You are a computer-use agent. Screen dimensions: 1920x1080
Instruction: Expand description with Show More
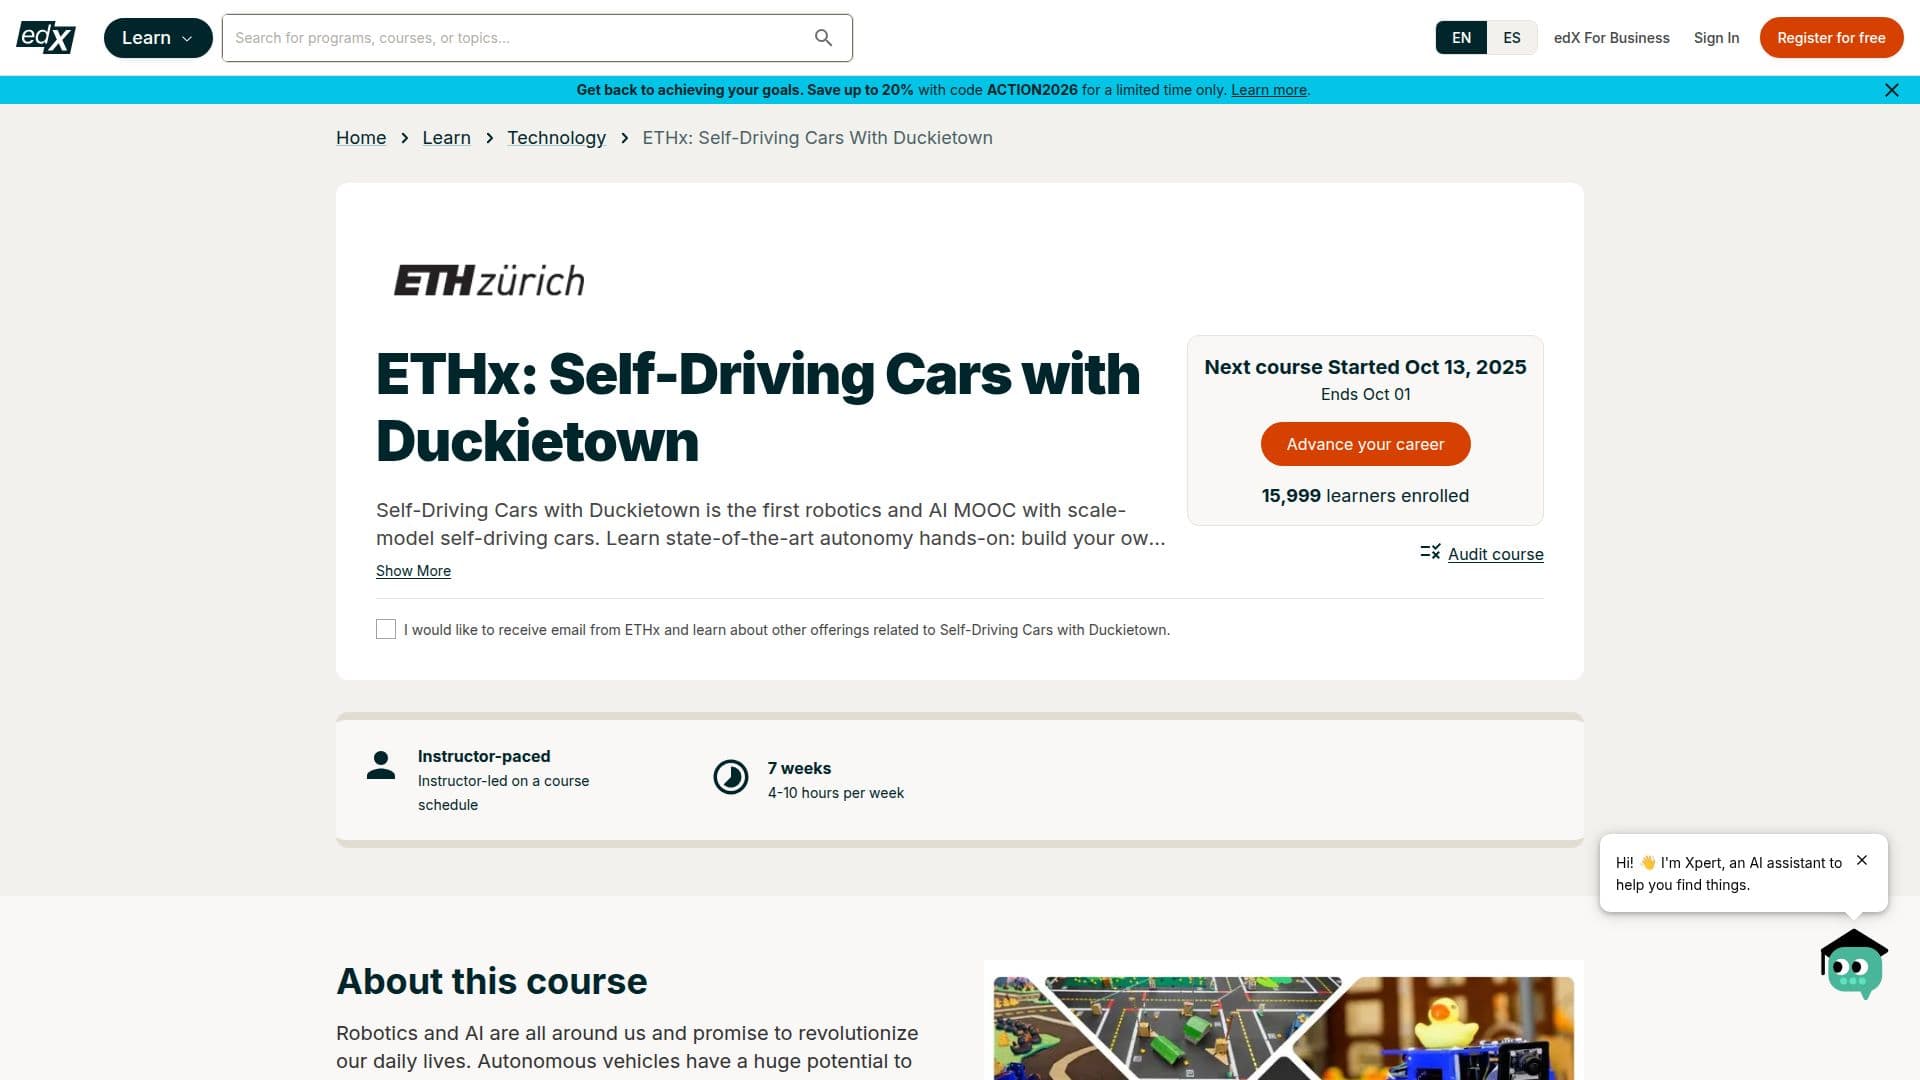tap(413, 571)
